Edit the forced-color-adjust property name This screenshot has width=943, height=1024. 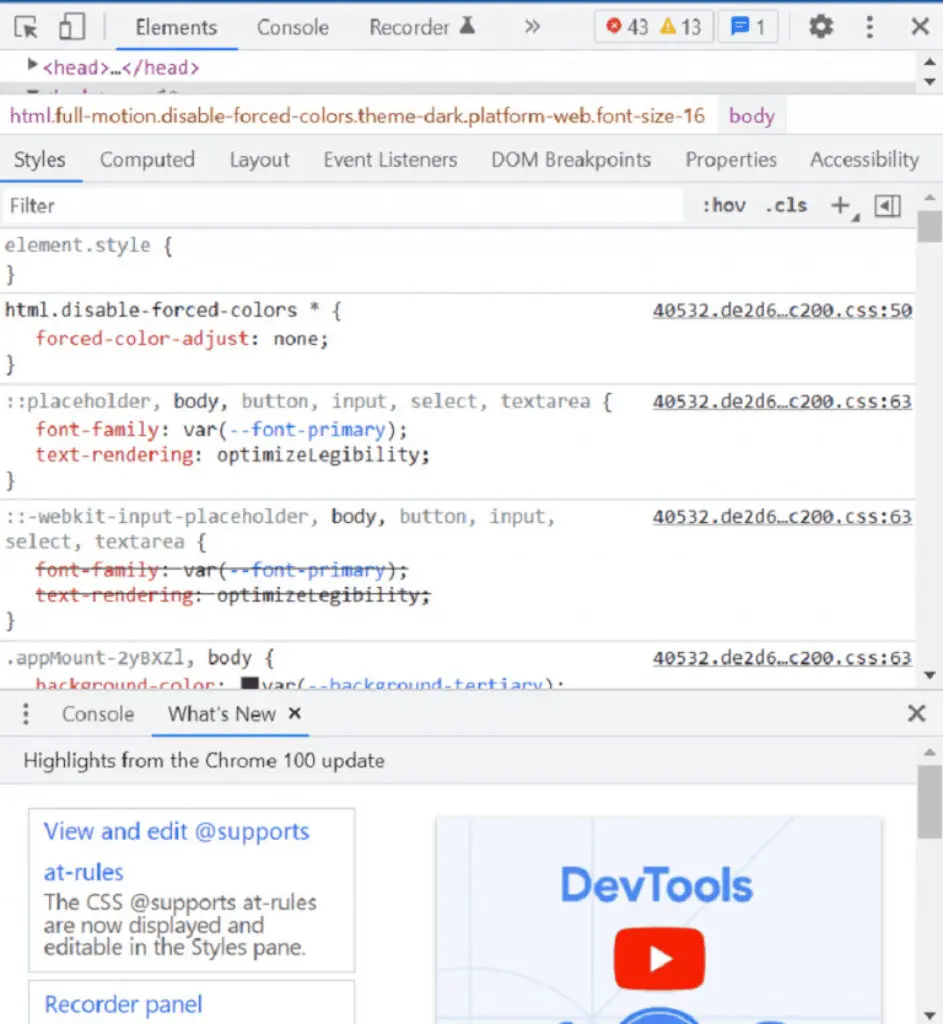[x=142, y=339]
